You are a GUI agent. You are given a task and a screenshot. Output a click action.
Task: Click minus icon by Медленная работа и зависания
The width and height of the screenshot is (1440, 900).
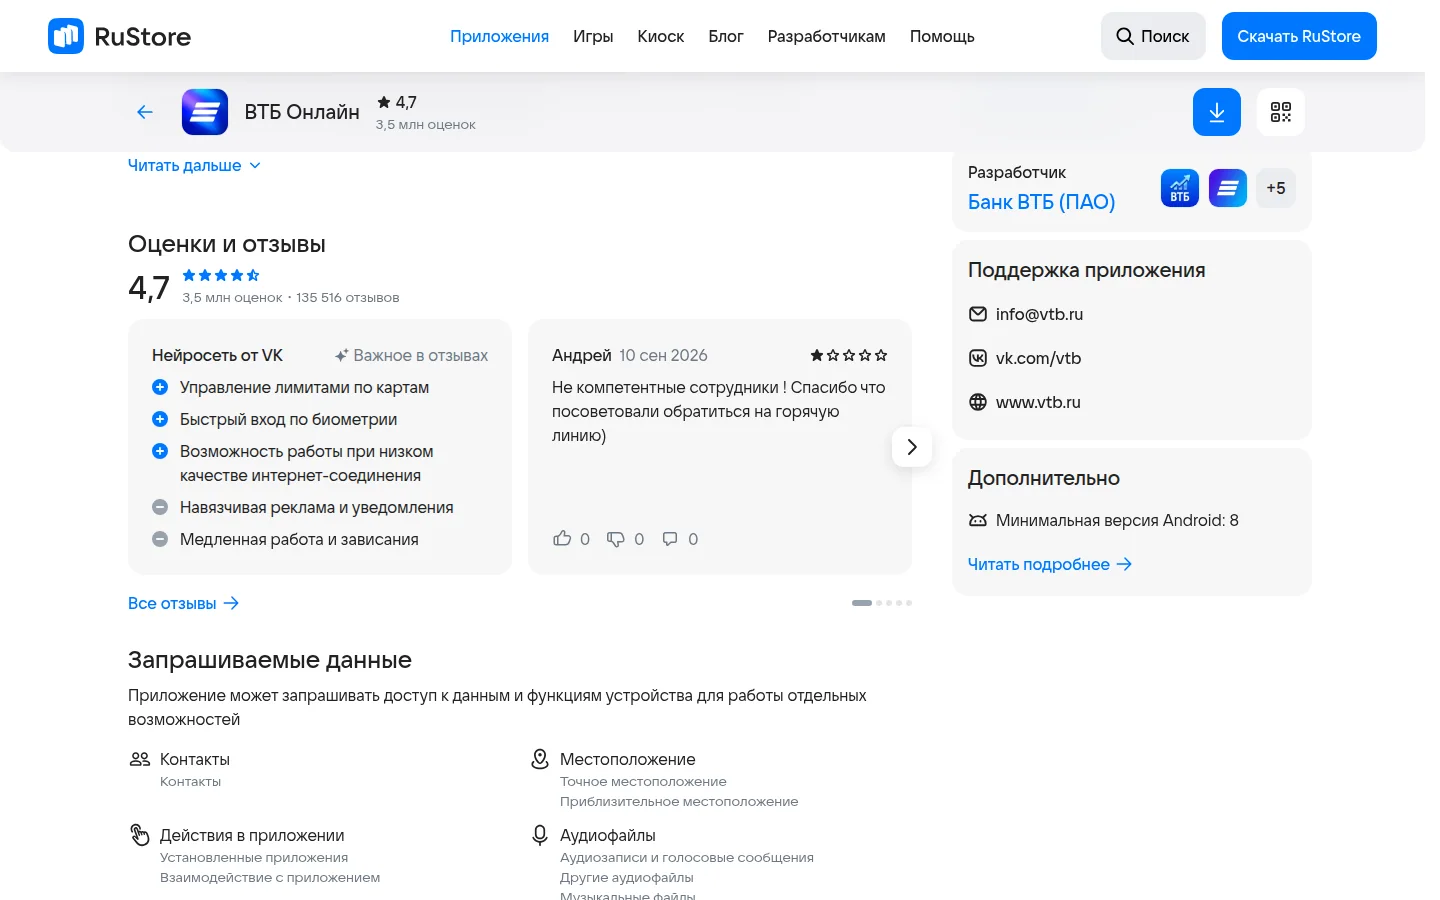[159, 539]
